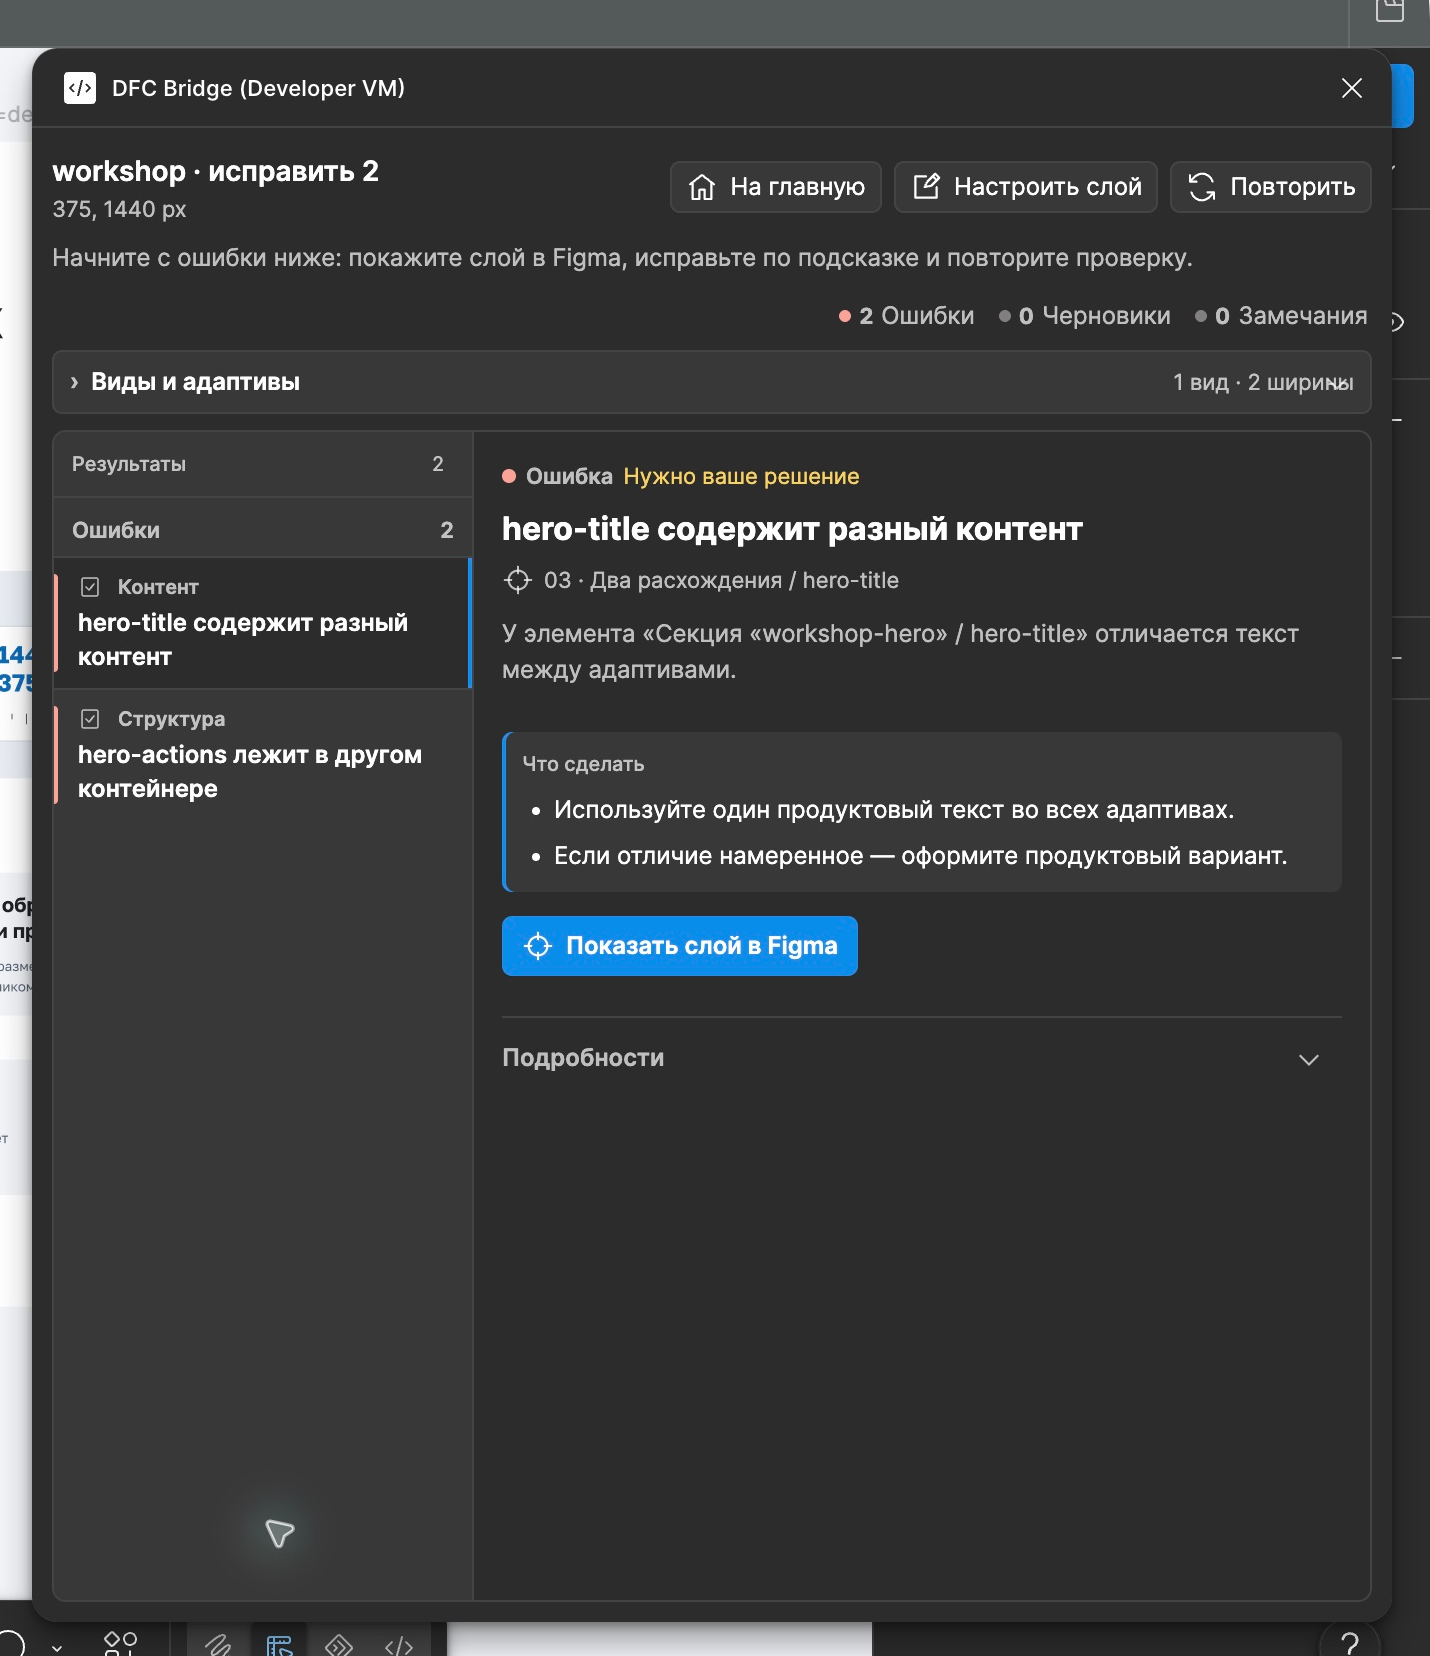Image resolution: width=1430 pixels, height=1656 pixels.
Task: Select the Design mode icon in bottom toolbar
Action: [279, 1644]
